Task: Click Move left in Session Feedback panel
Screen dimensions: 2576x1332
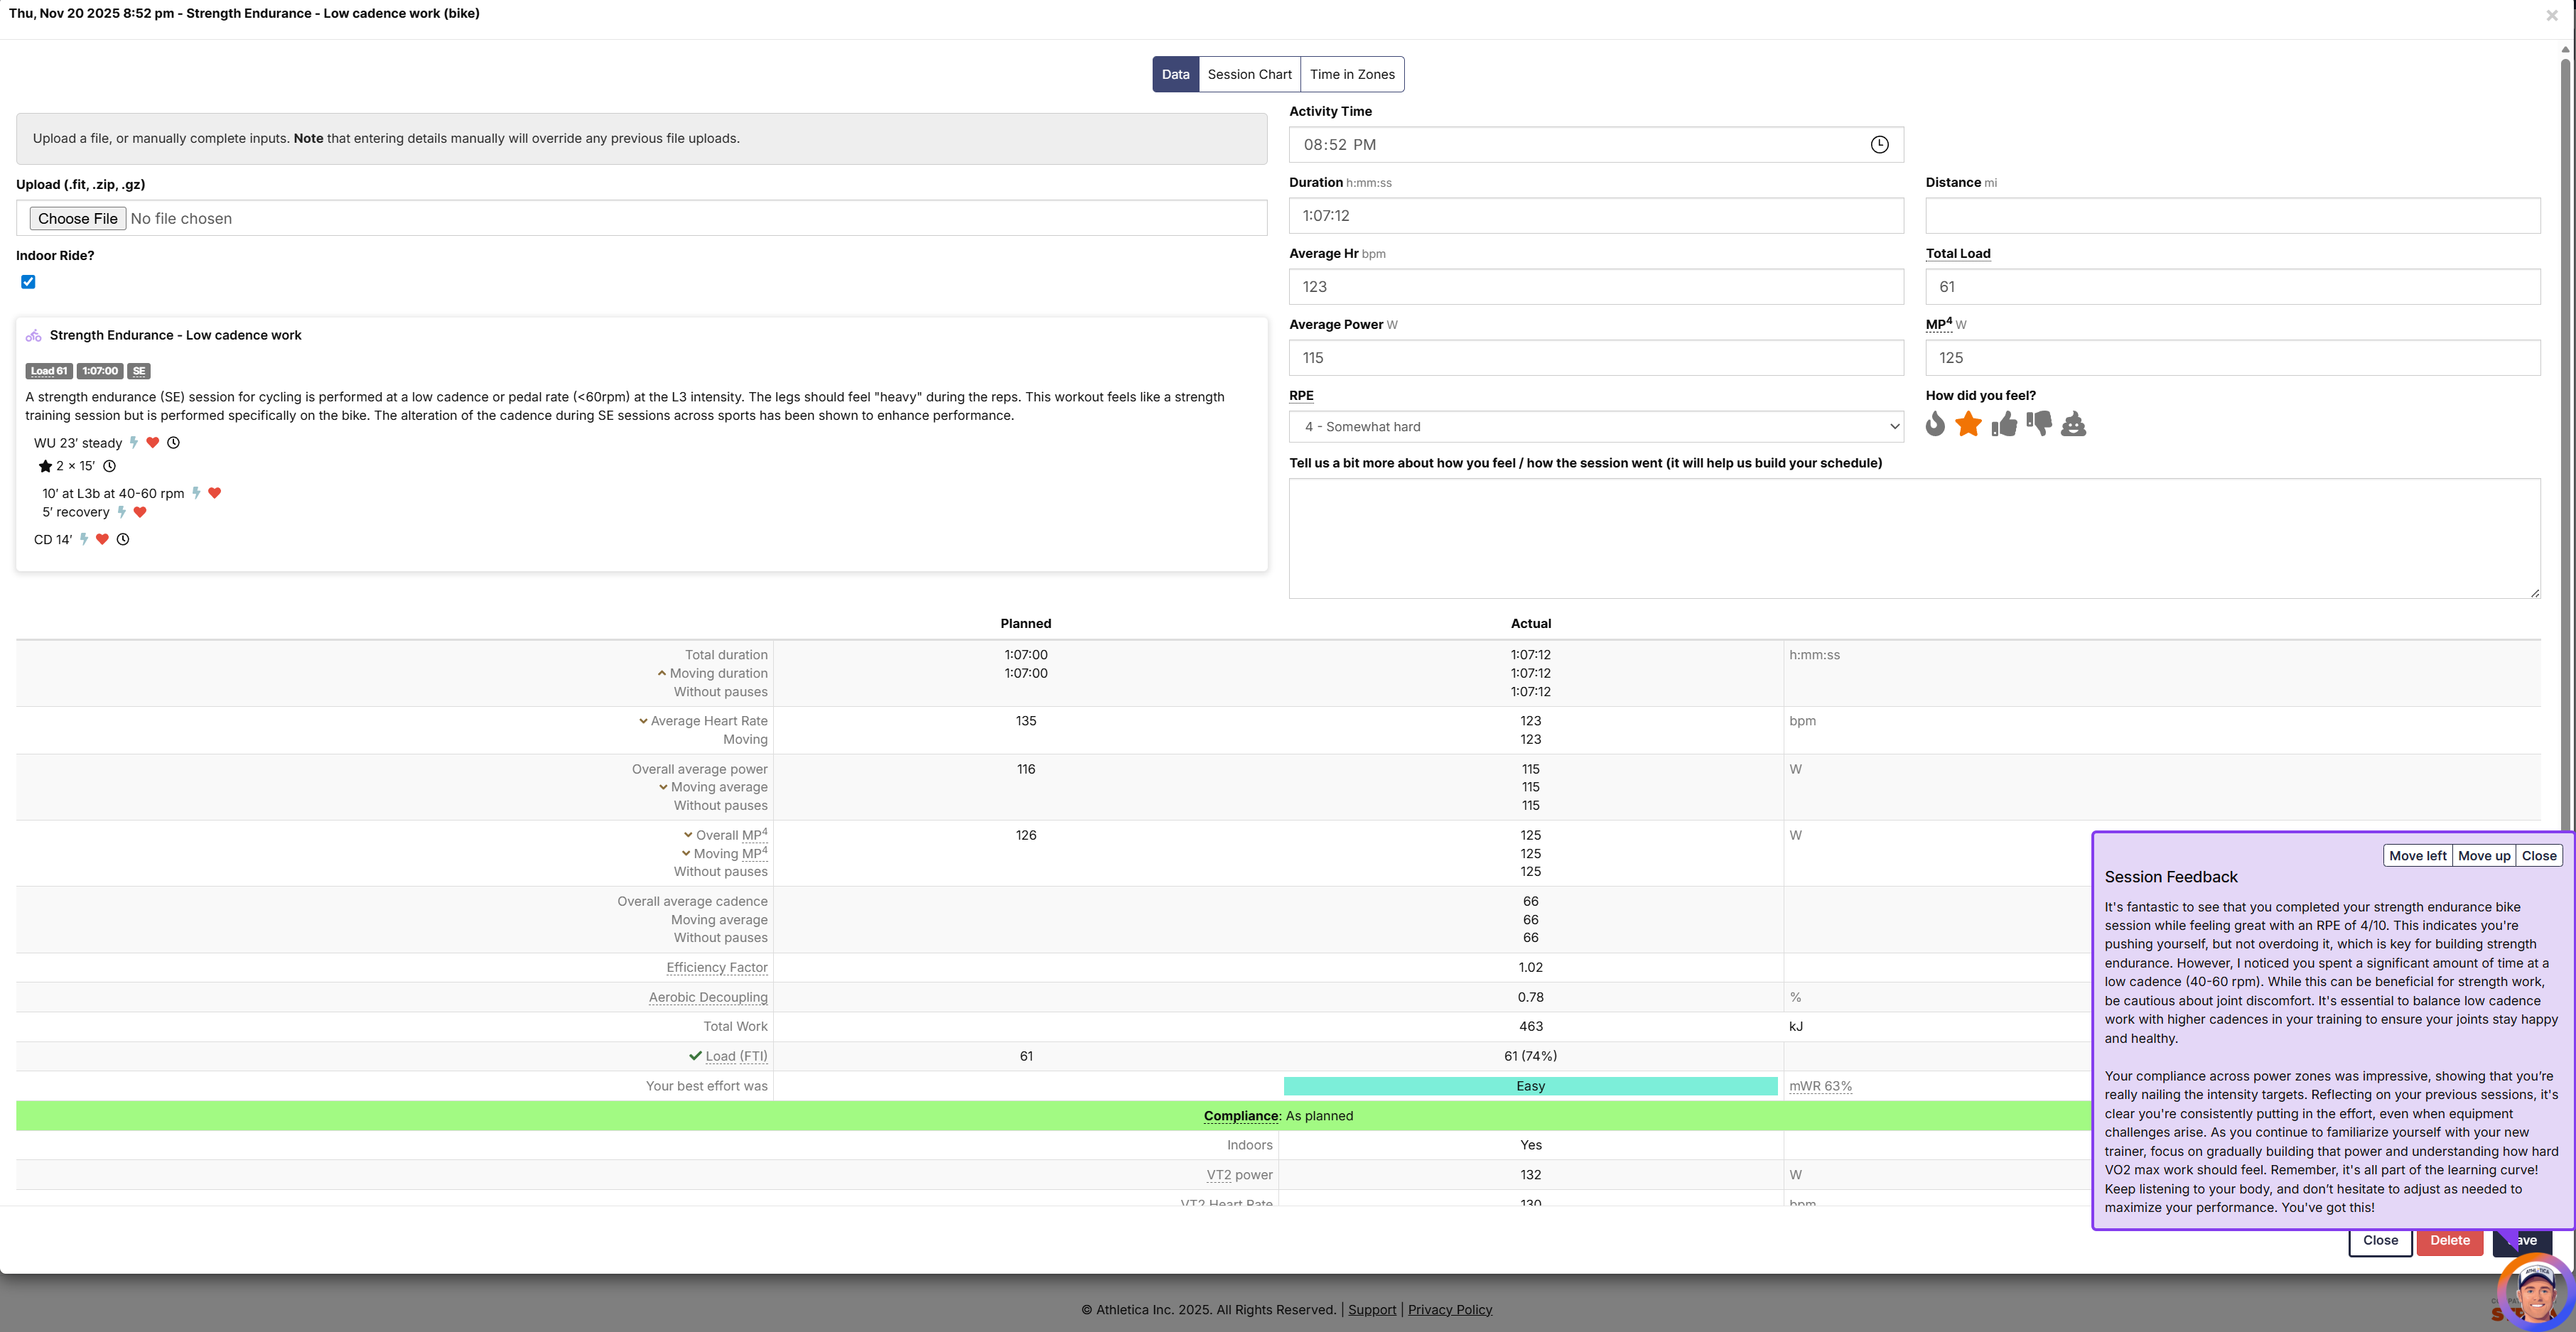Action: pyautogui.click(x=2417, y=856)
